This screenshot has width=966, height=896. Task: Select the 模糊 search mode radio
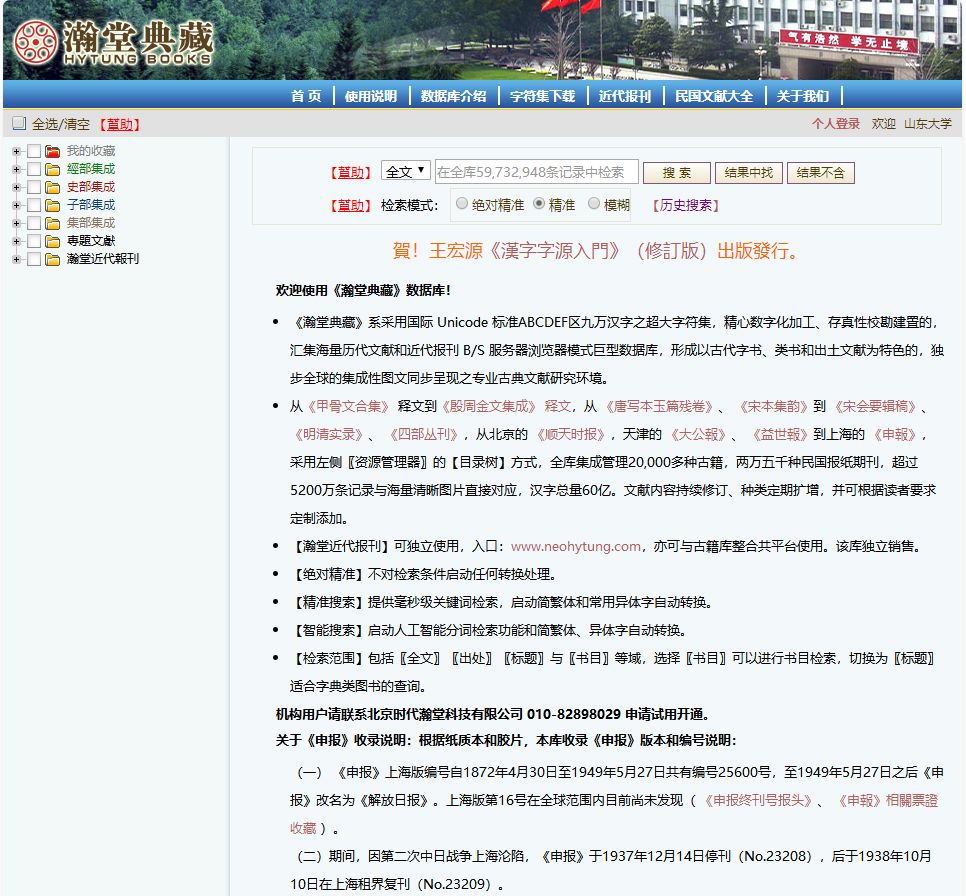tap(594, 203)
